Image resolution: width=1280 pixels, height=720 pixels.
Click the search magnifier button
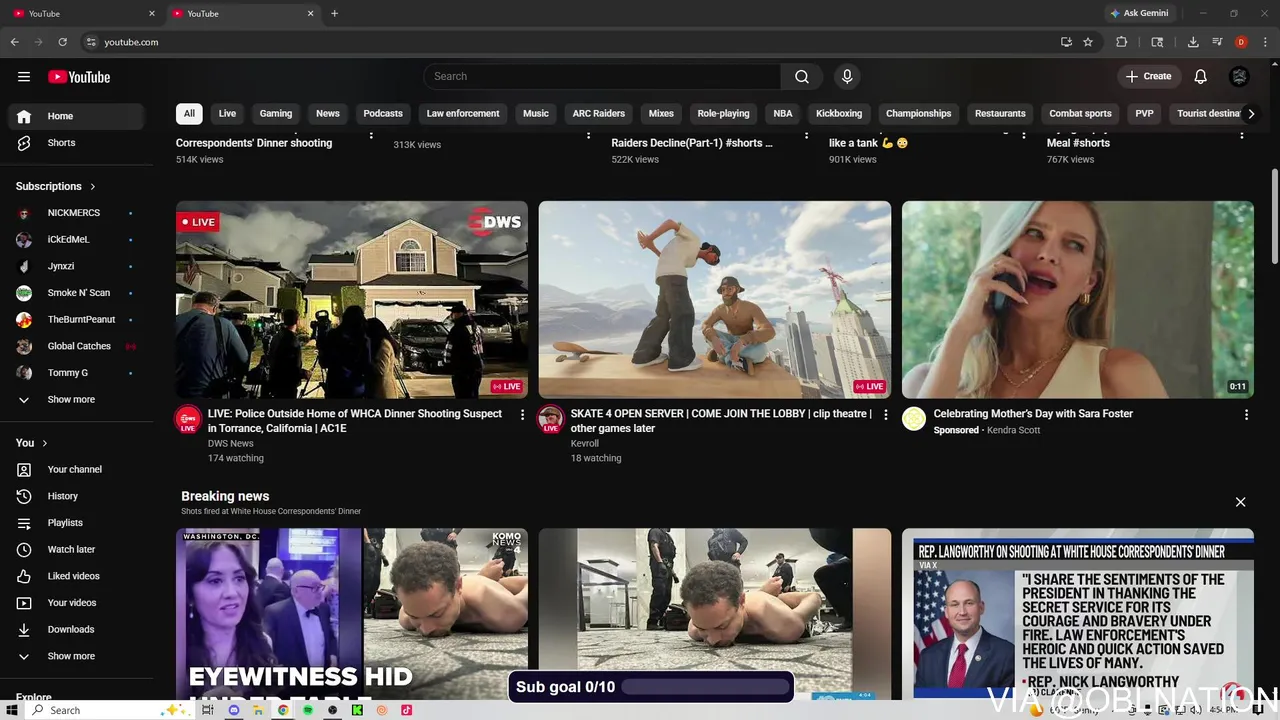point(802,76)
